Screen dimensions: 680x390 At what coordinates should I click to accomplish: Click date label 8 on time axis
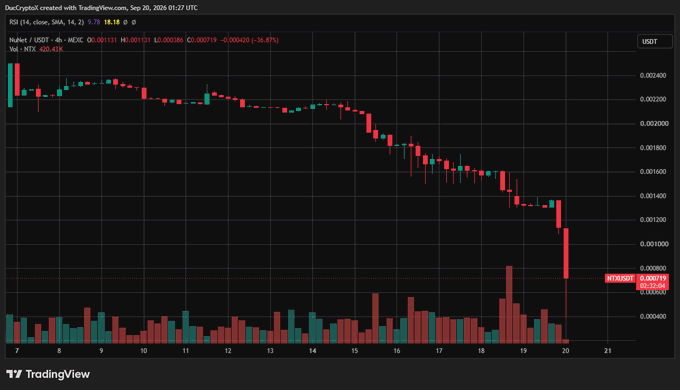tap(59, 351)
